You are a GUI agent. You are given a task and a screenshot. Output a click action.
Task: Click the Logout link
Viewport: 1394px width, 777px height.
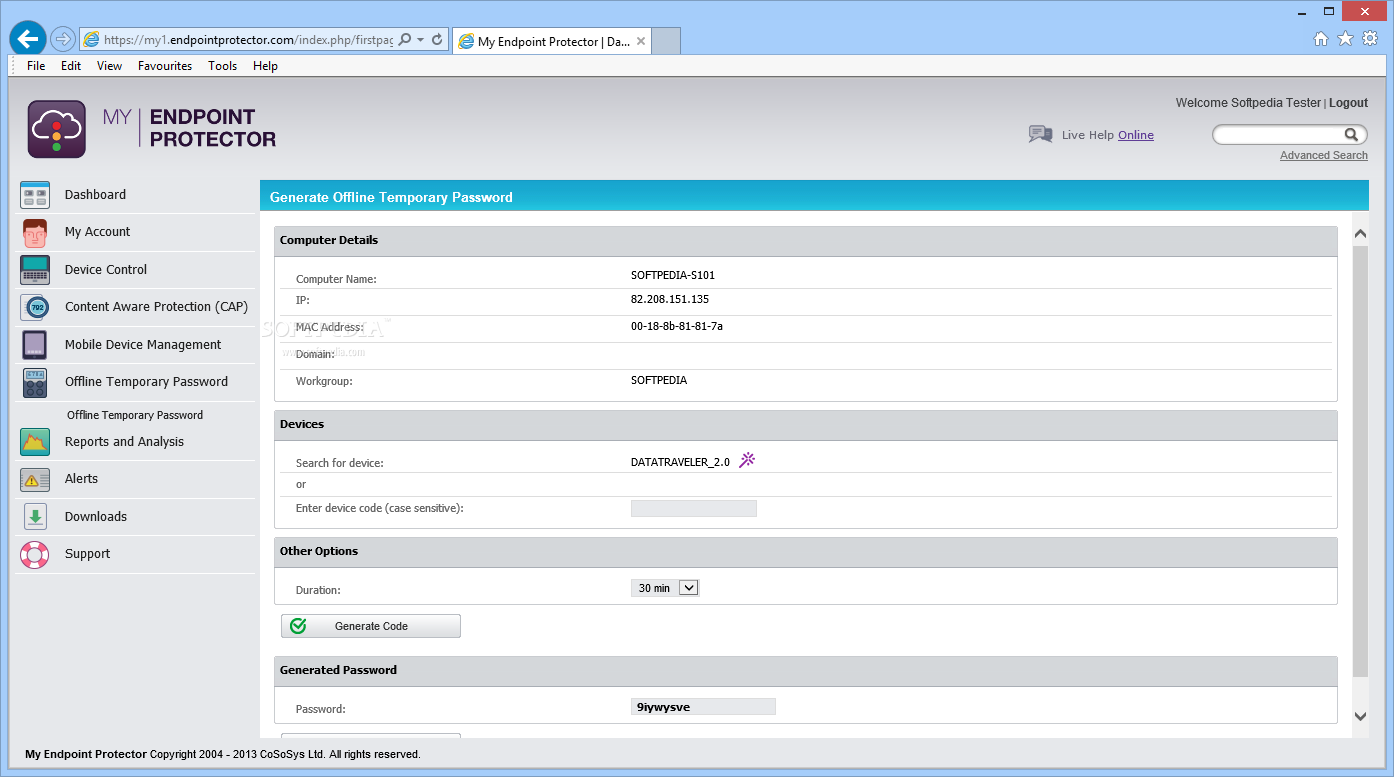1348,103
